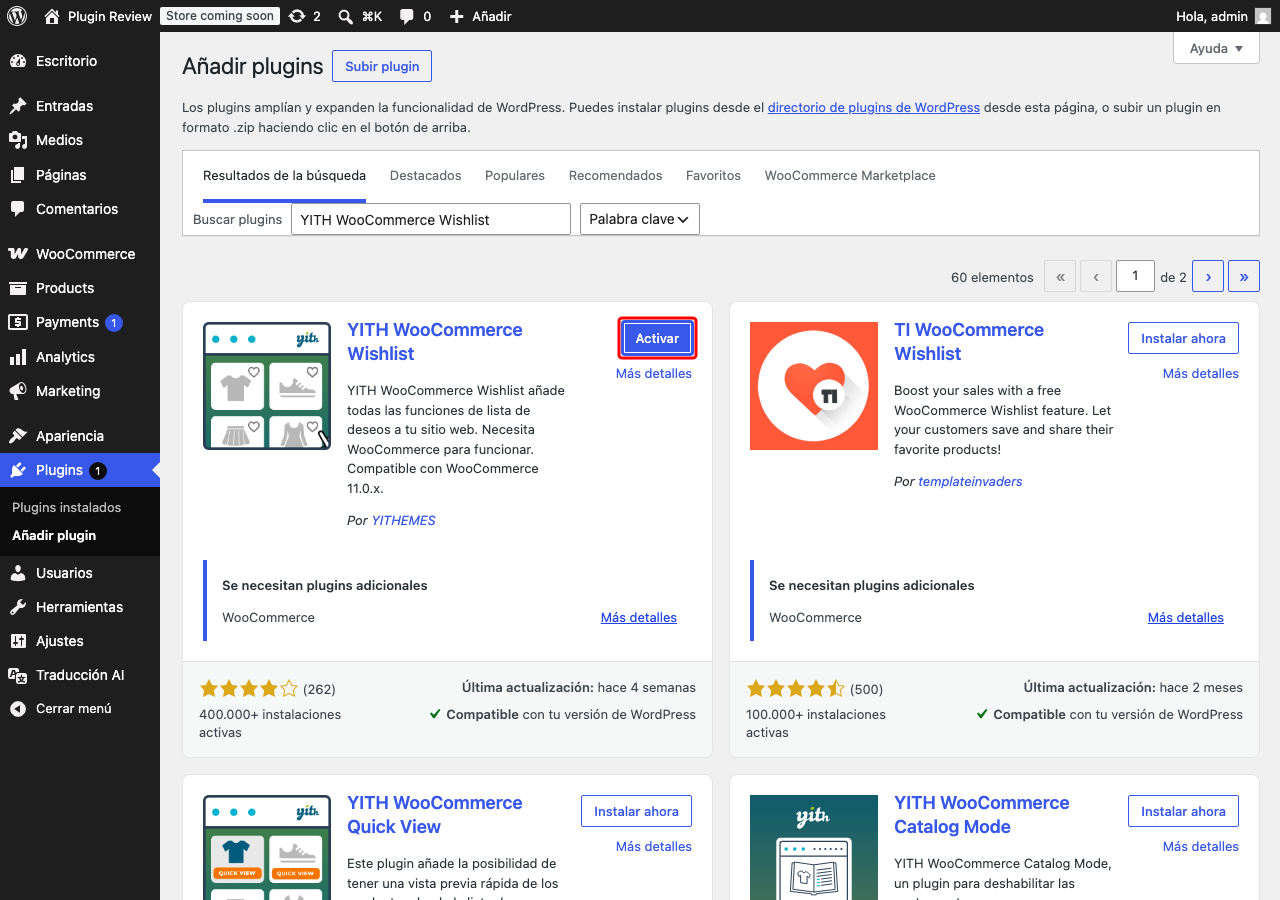
Task: Click the Store coming soon badge
Action: coord(220,16)
